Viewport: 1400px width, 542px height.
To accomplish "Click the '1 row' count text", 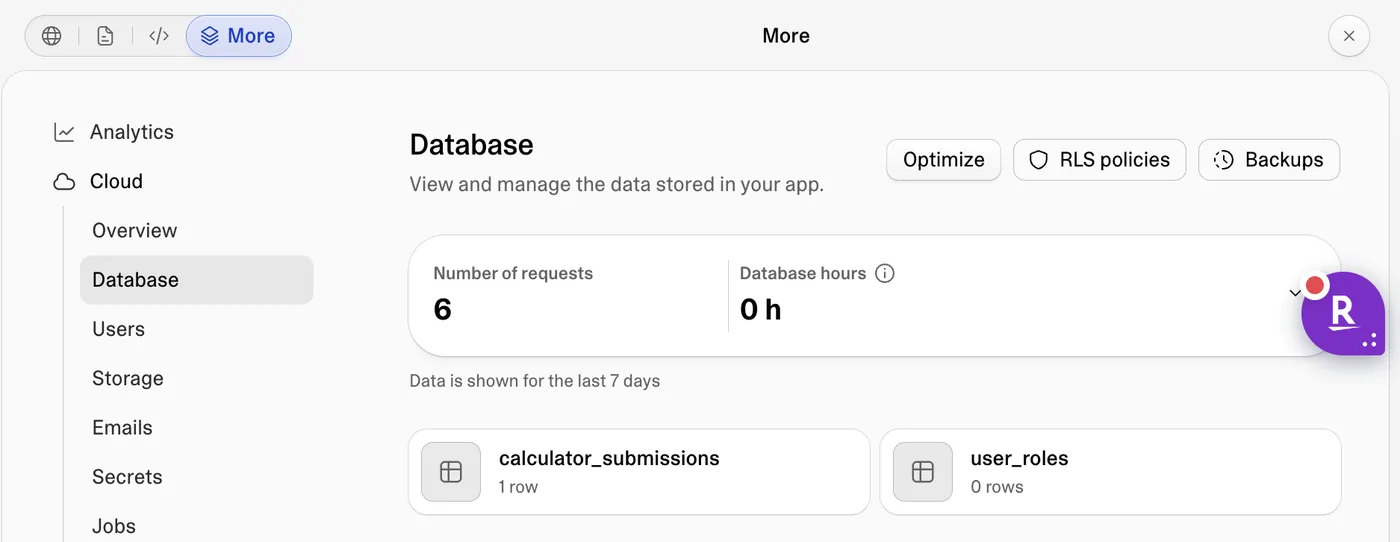I will (518, 487).
